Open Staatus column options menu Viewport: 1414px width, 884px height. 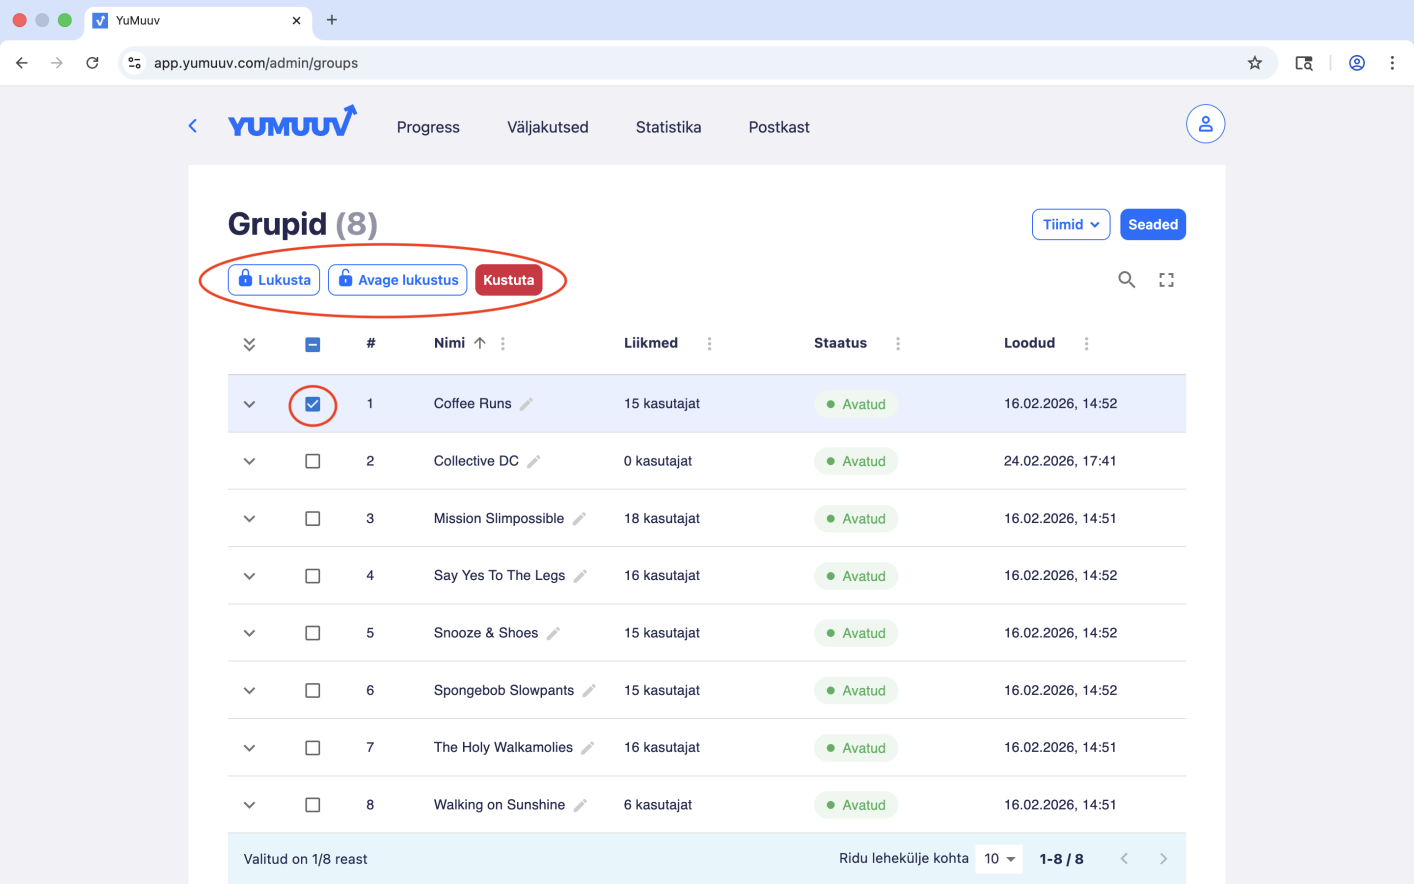(897, 344)
